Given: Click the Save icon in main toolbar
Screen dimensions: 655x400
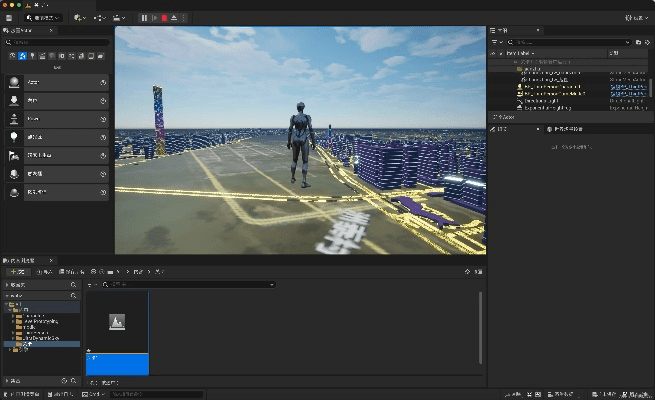Looking at the screenshot, I should click(x=9, y=17).
